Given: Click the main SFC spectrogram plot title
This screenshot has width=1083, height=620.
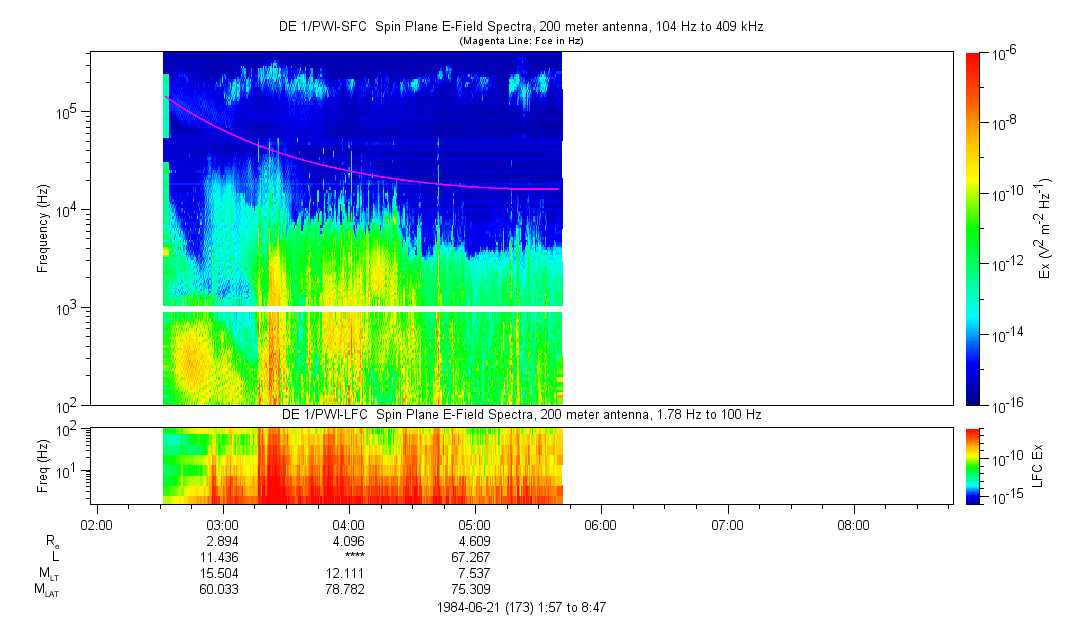Looking at the screenshot, I should point(520,27).
